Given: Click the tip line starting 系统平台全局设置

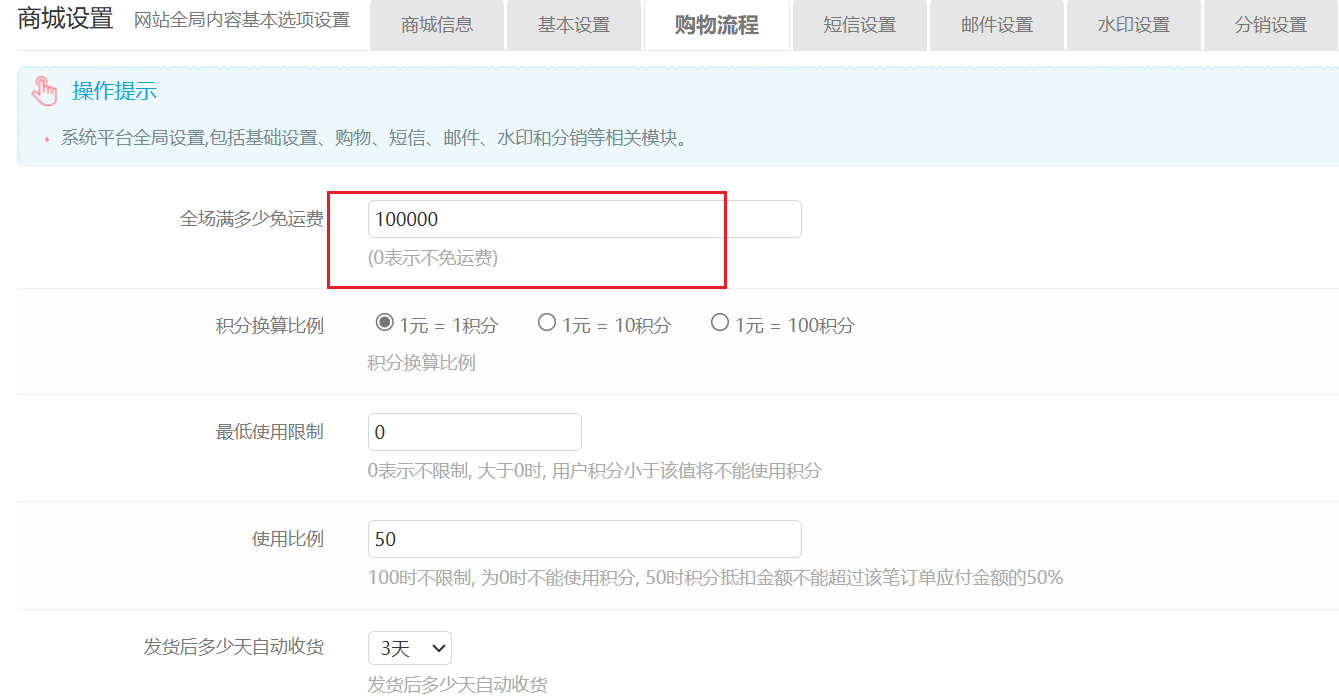Looking at the screenshot, I should 375,138.
